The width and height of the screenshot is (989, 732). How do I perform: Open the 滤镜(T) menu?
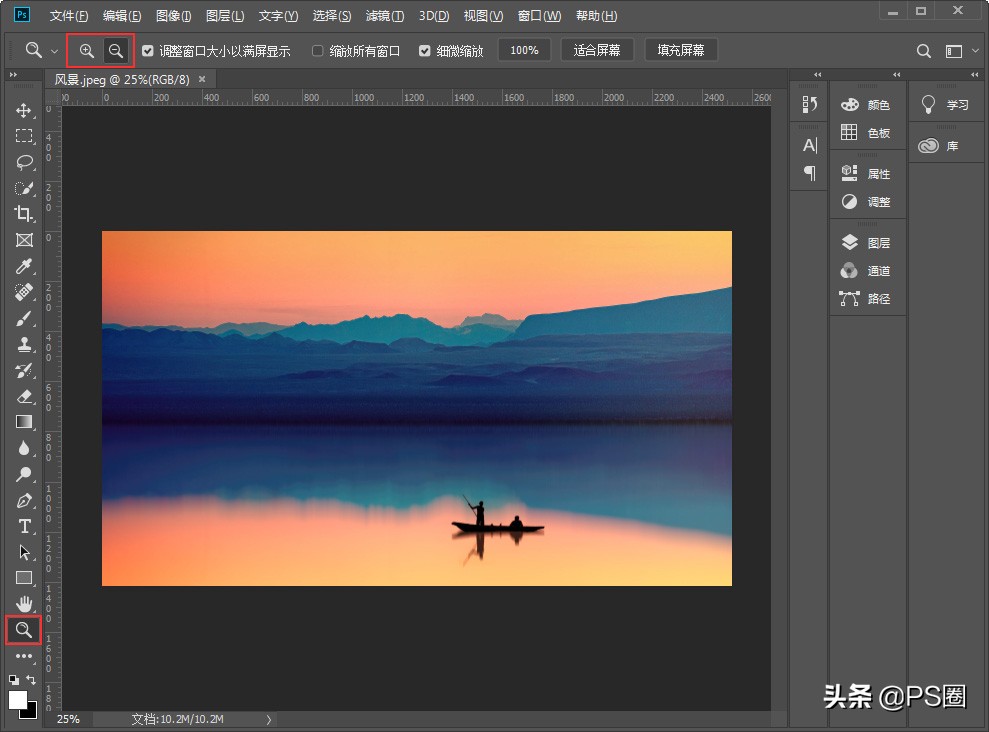tap(385, 16)
